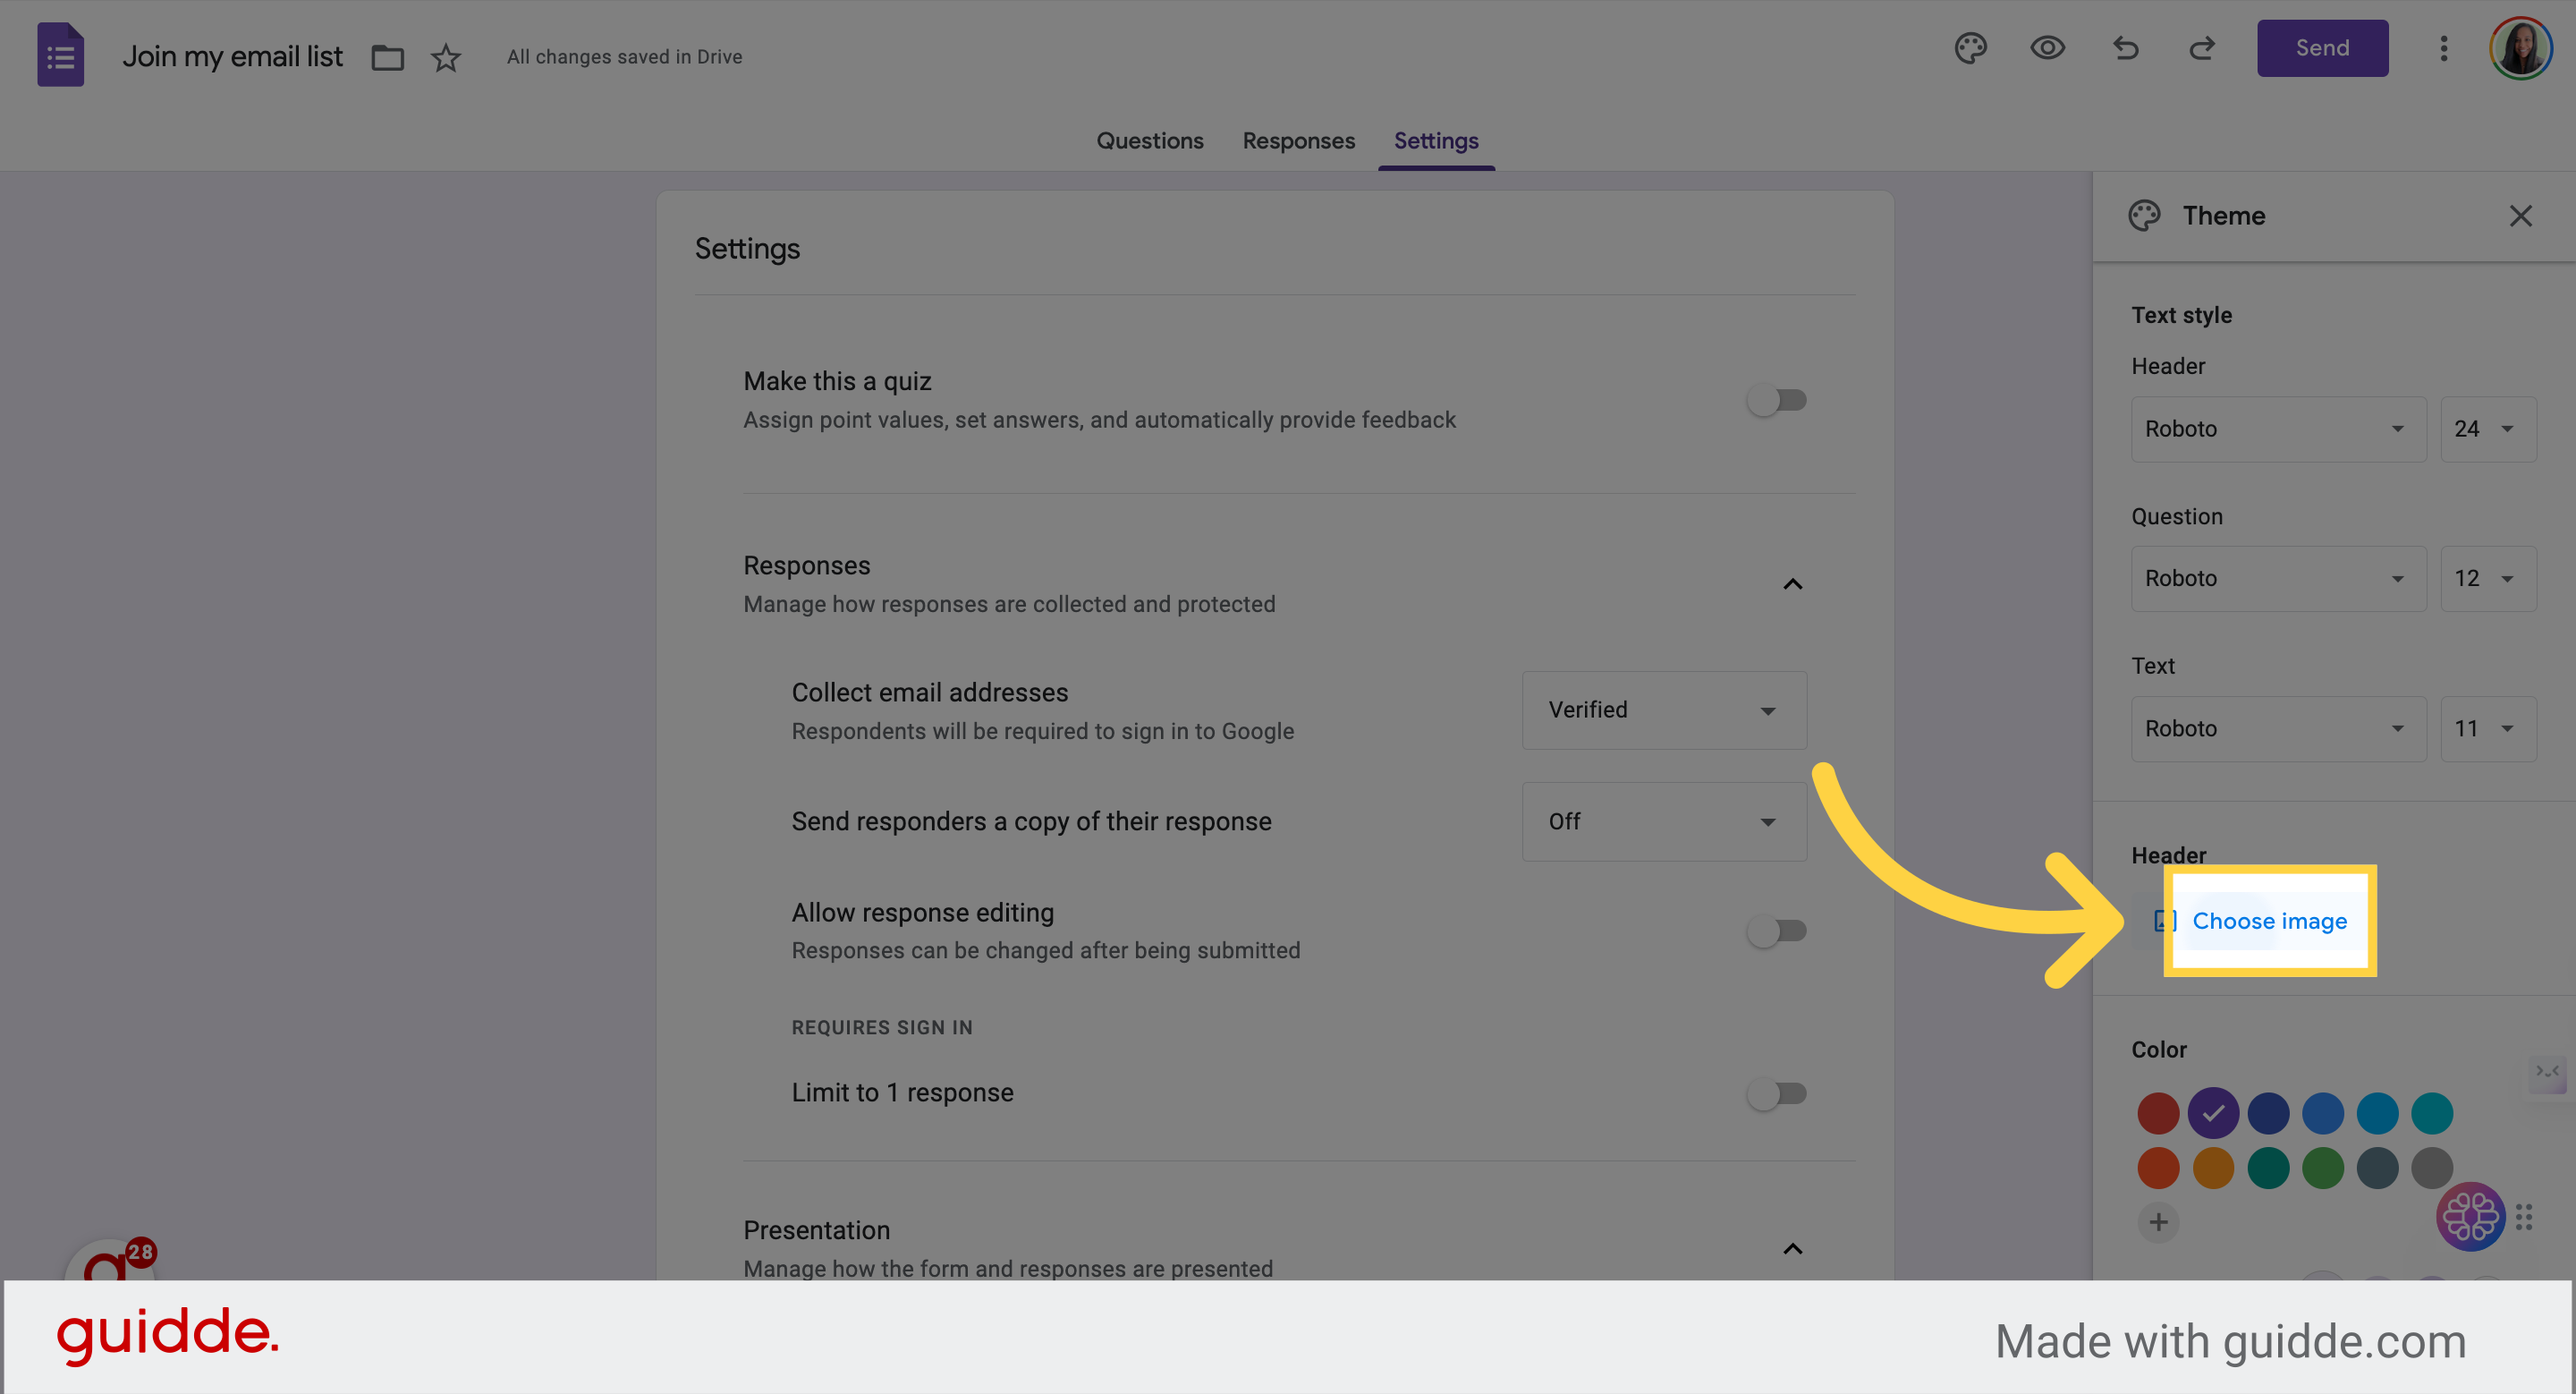This screenshot has width=2576, height=1394.
Task: Select the deep orange color swatch
Action: (x=2158, y=1168)
